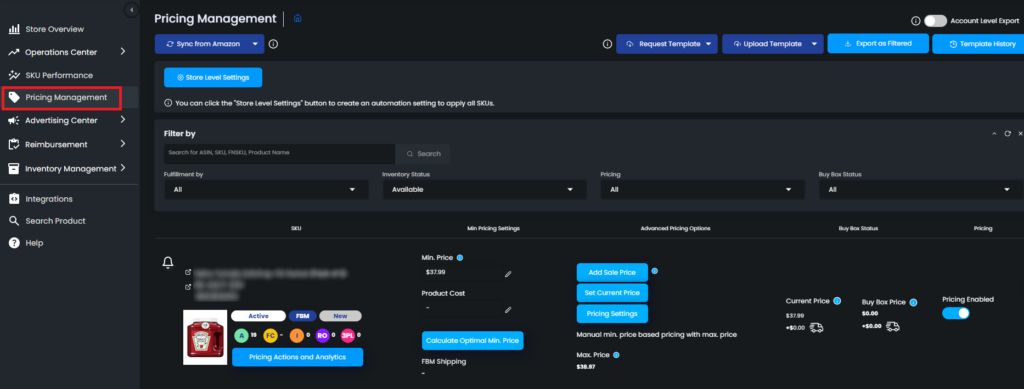The height and width of the screenshot is (389, 1024).
Task: Click Calculate Optimal Min. Price
Action: (473, 341)
